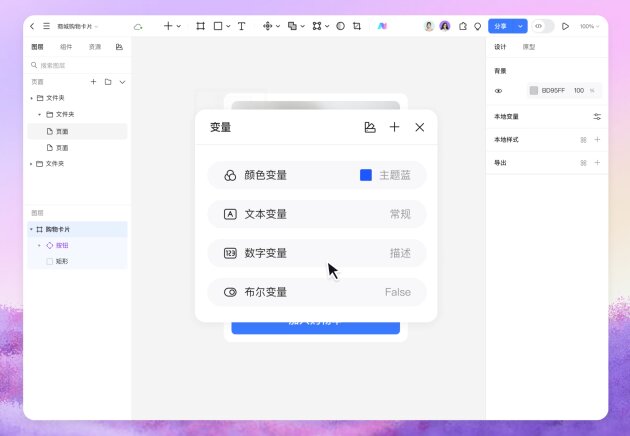The image size is (630, 436).
Task: Expand the first top-level folder in pages
Action: pos(32,98)
